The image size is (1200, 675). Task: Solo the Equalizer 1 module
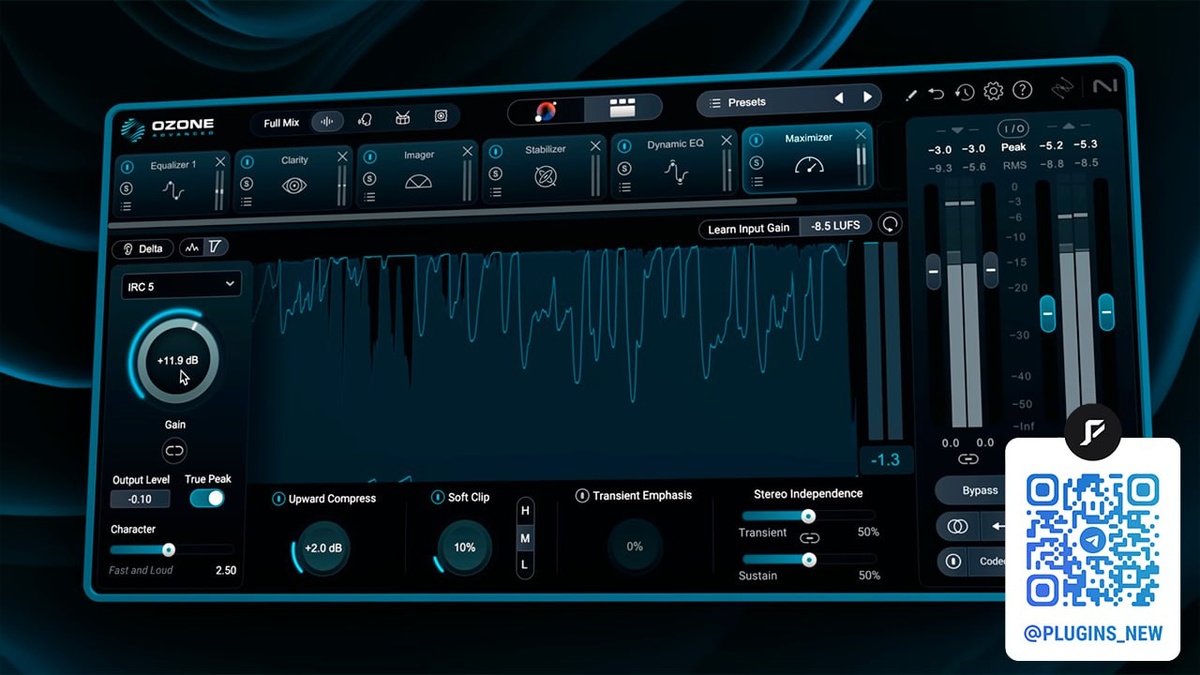click(x=126, y=188)
